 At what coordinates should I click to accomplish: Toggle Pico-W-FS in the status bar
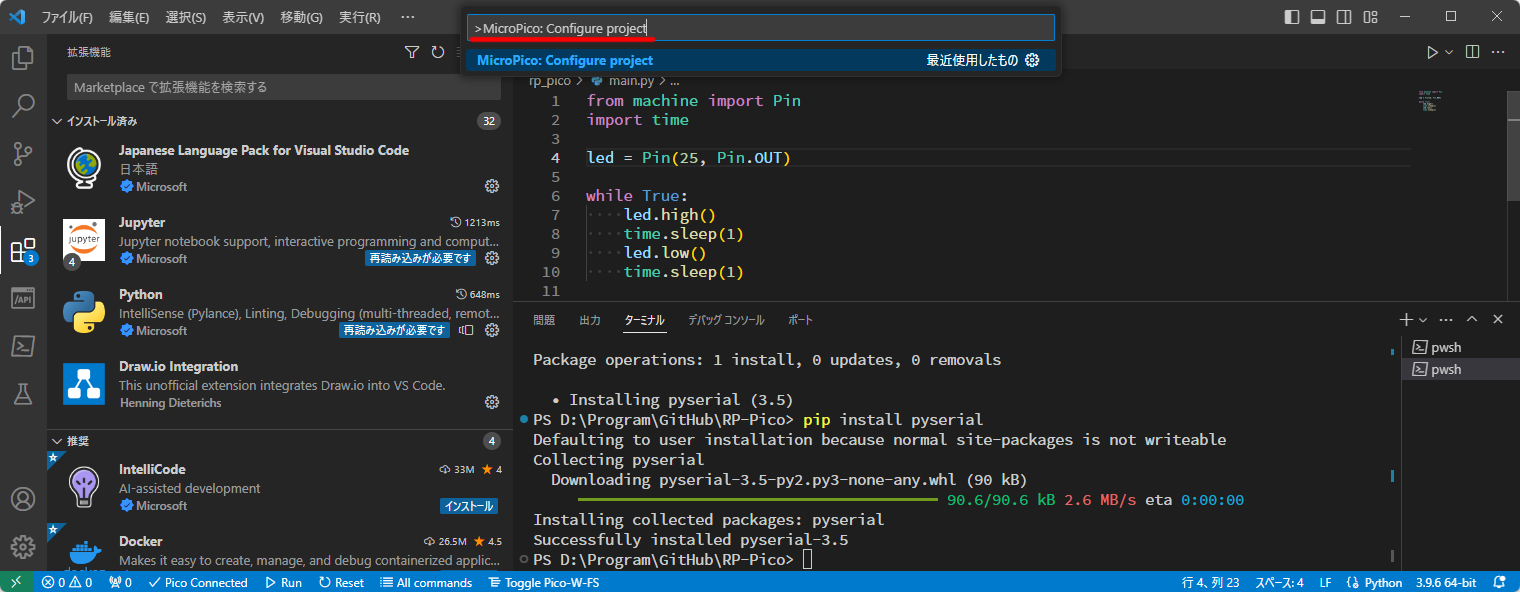point(544,582)
